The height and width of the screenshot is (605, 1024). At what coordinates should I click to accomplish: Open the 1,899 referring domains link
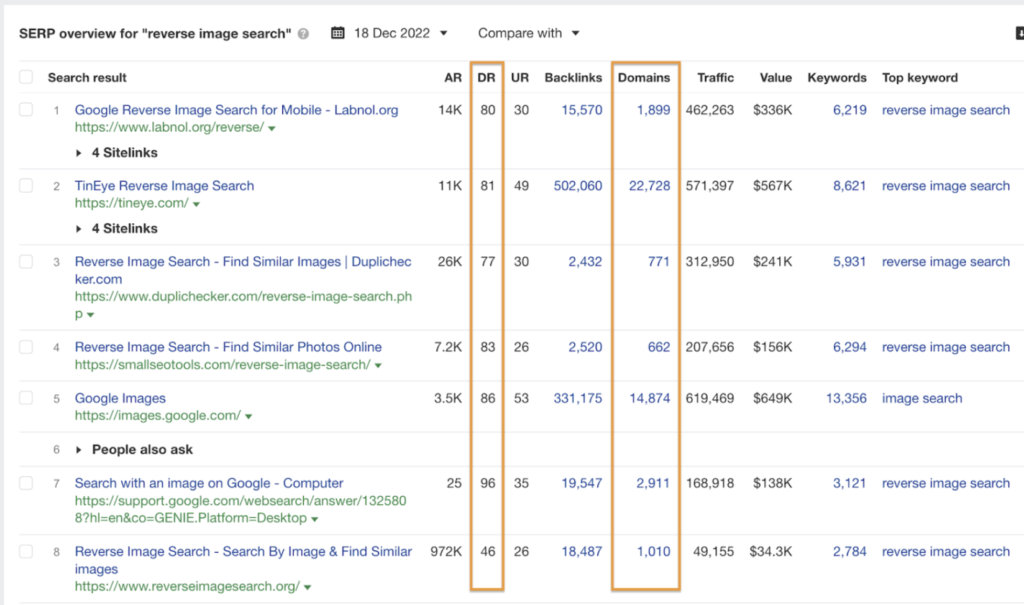pos(654,110)
